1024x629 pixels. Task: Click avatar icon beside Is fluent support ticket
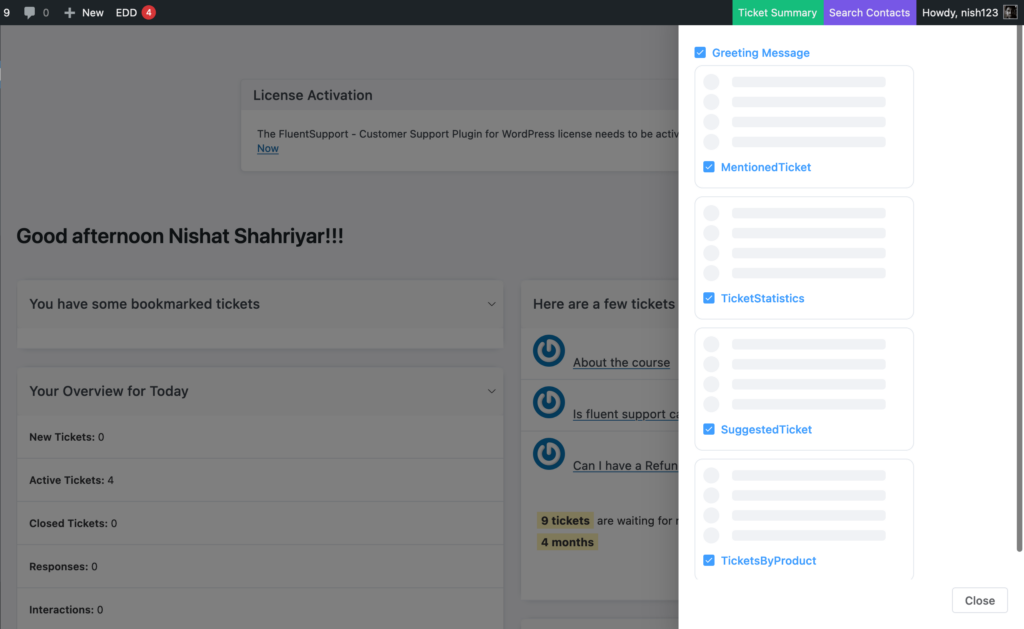point(549,402)
